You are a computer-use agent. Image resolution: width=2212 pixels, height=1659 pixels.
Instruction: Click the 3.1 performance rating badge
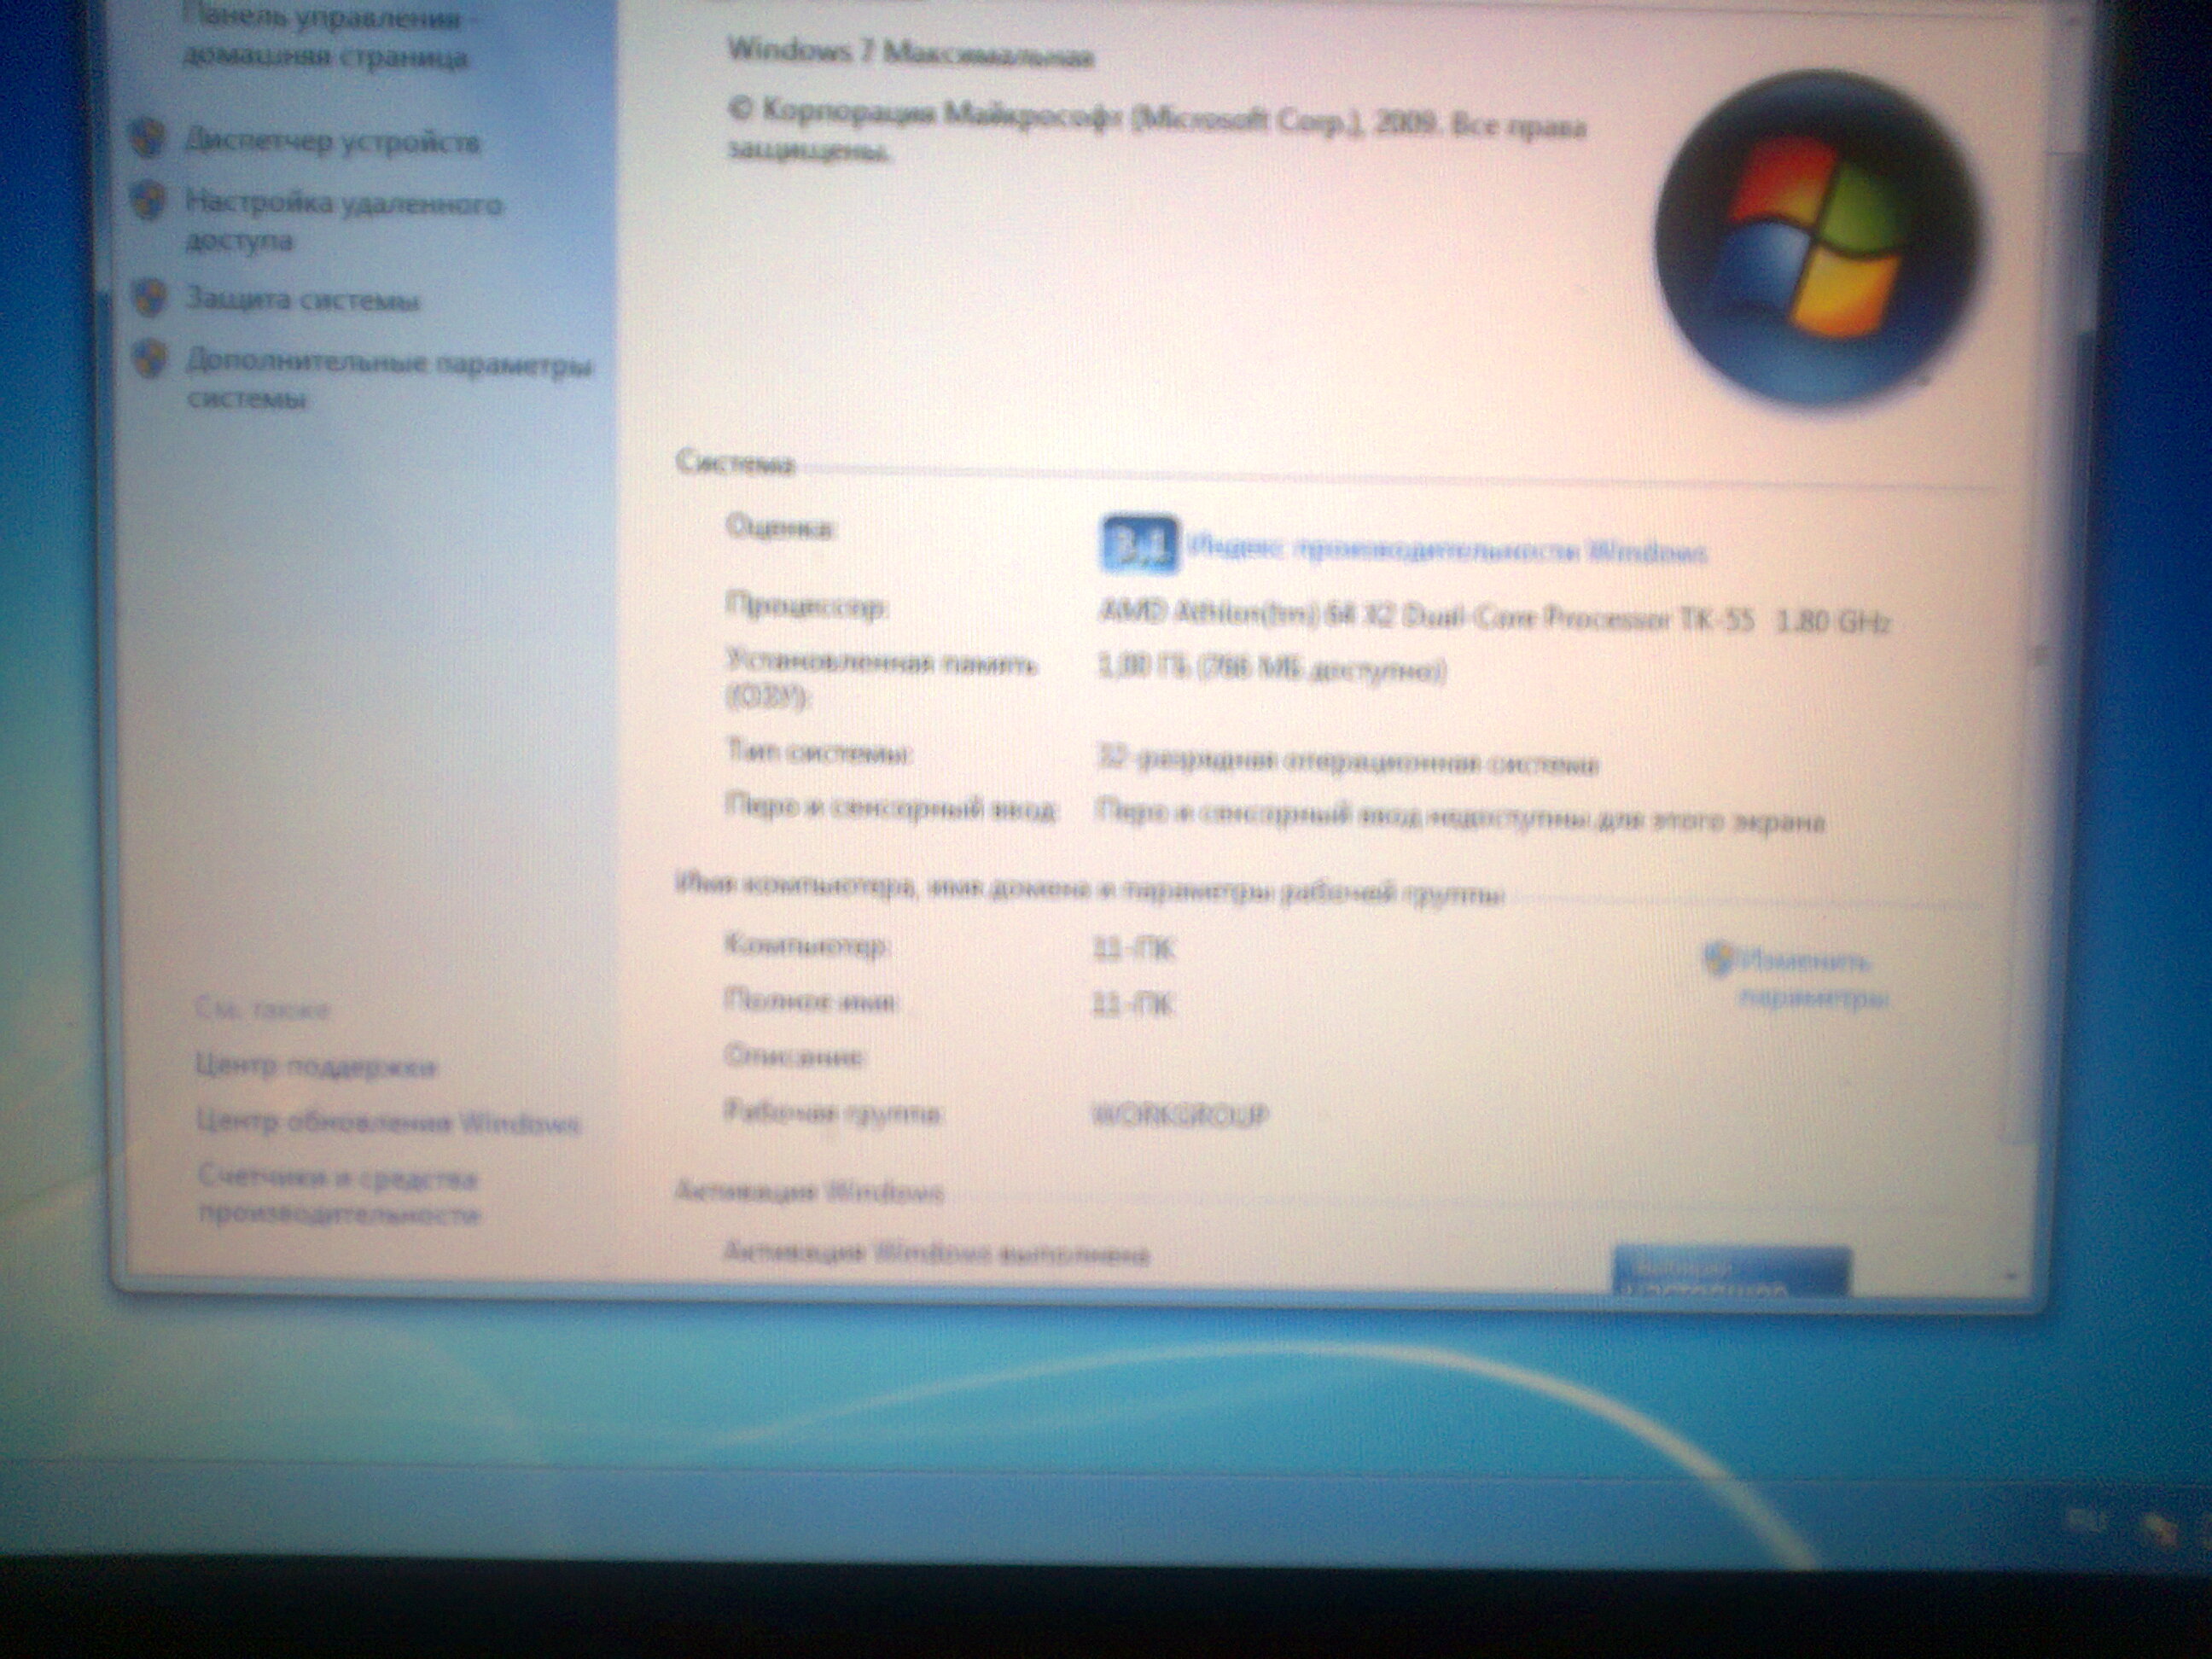click(x=1139, y=545)
